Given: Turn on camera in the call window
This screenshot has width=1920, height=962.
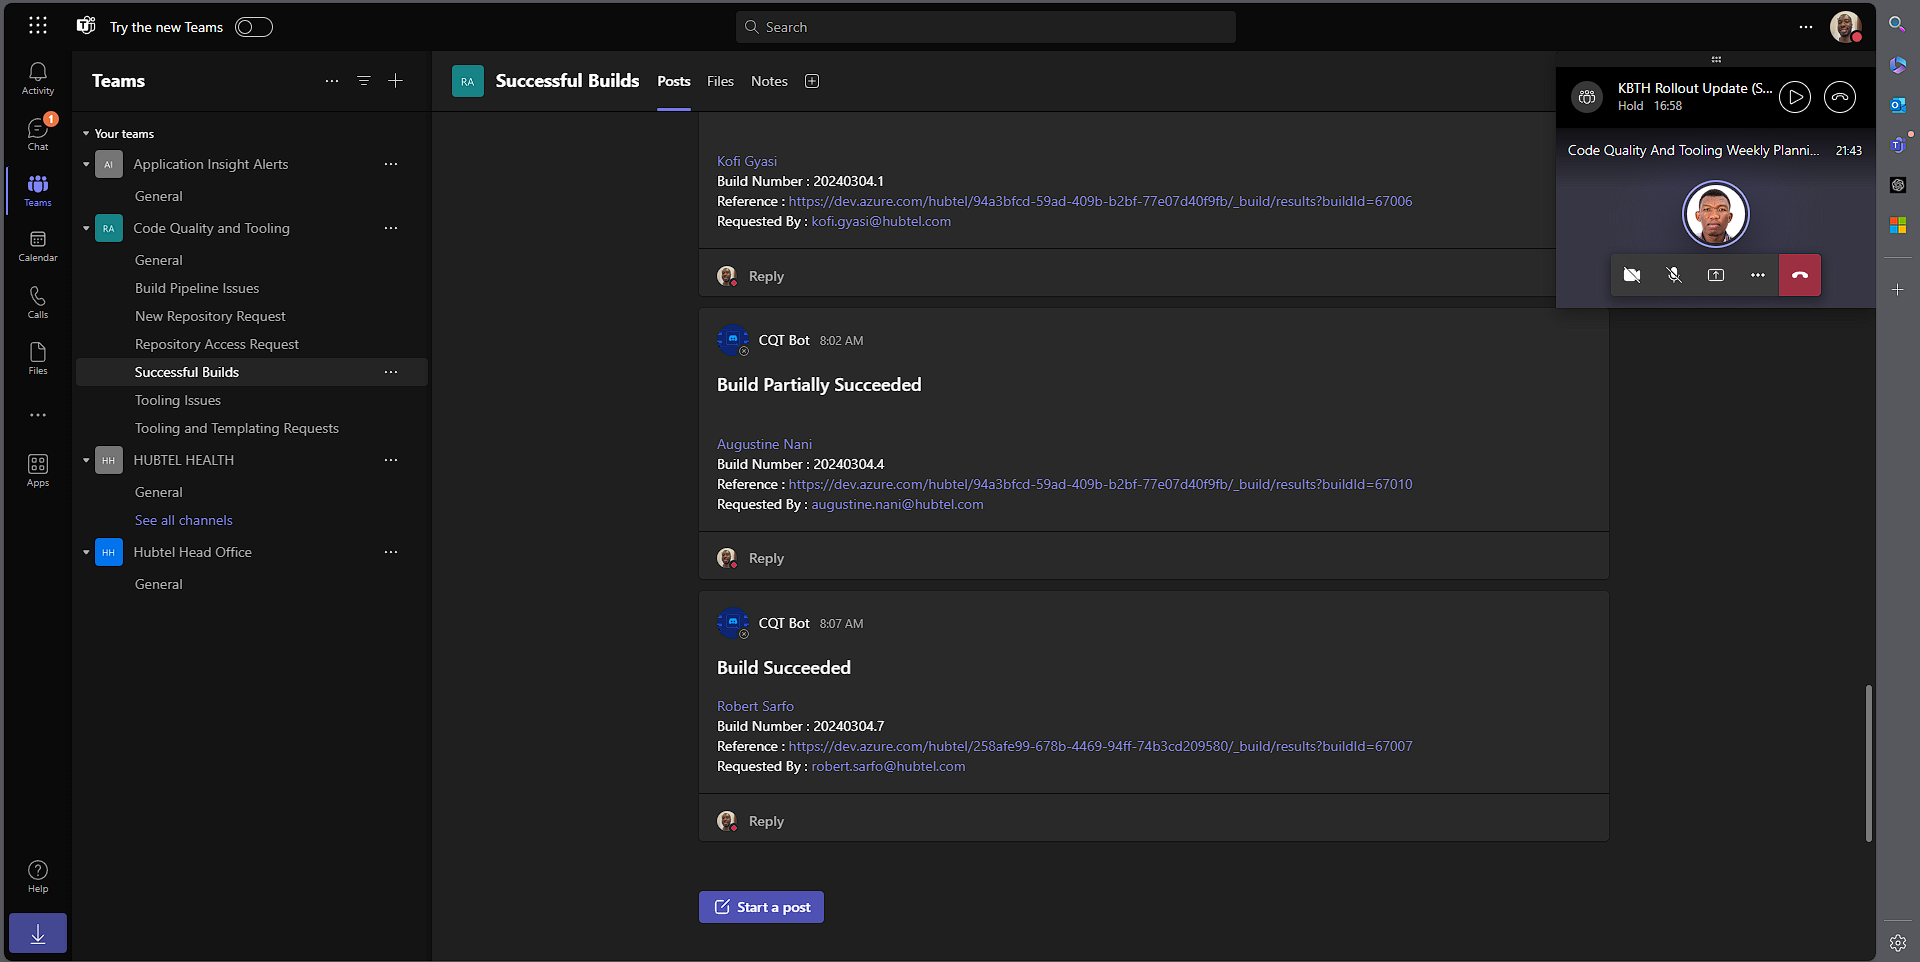Looking at the screenshot, I should click(x=1632, y=275).
